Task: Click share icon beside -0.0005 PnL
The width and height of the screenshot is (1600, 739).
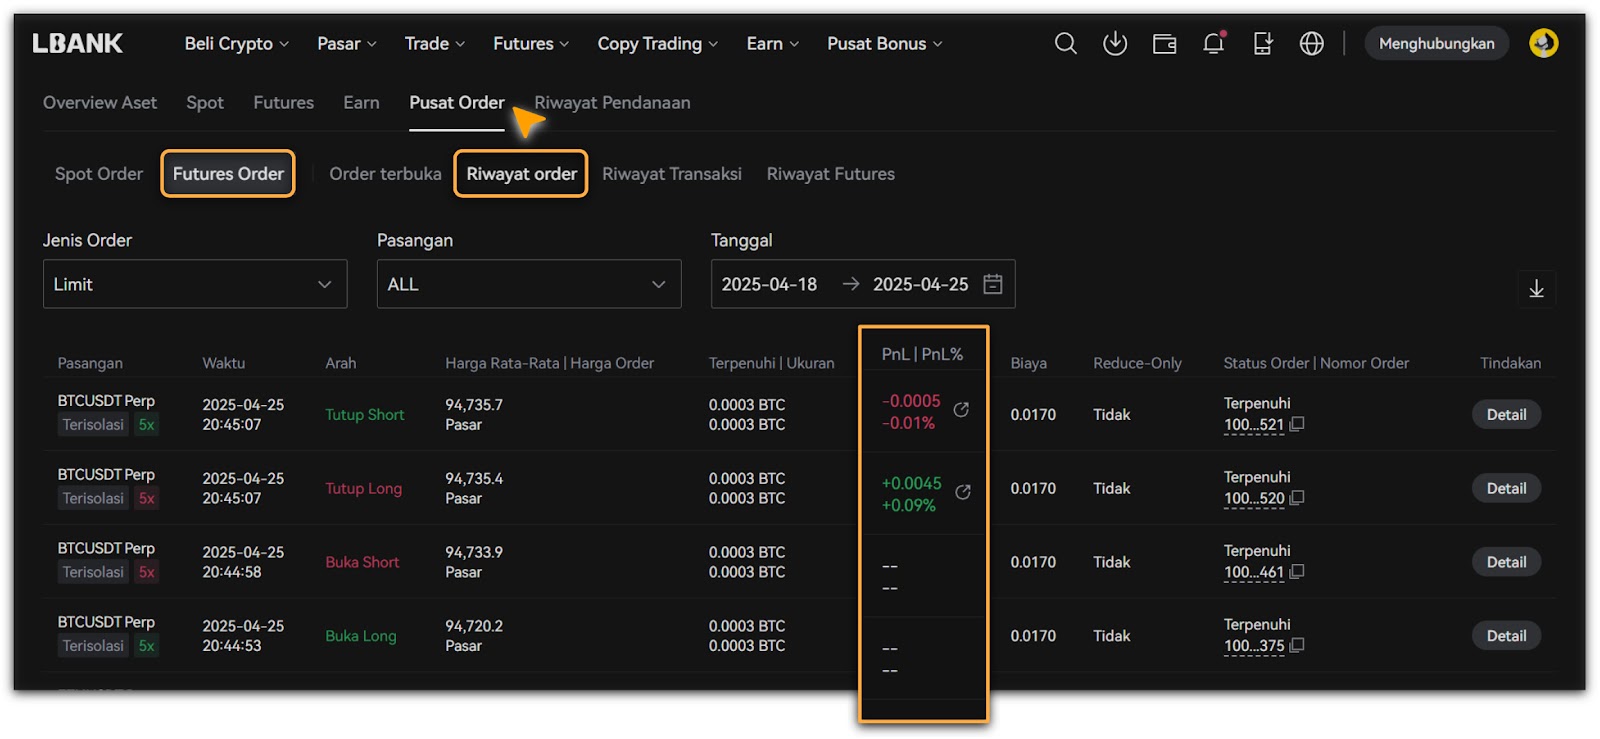Action: pos(961,410)
